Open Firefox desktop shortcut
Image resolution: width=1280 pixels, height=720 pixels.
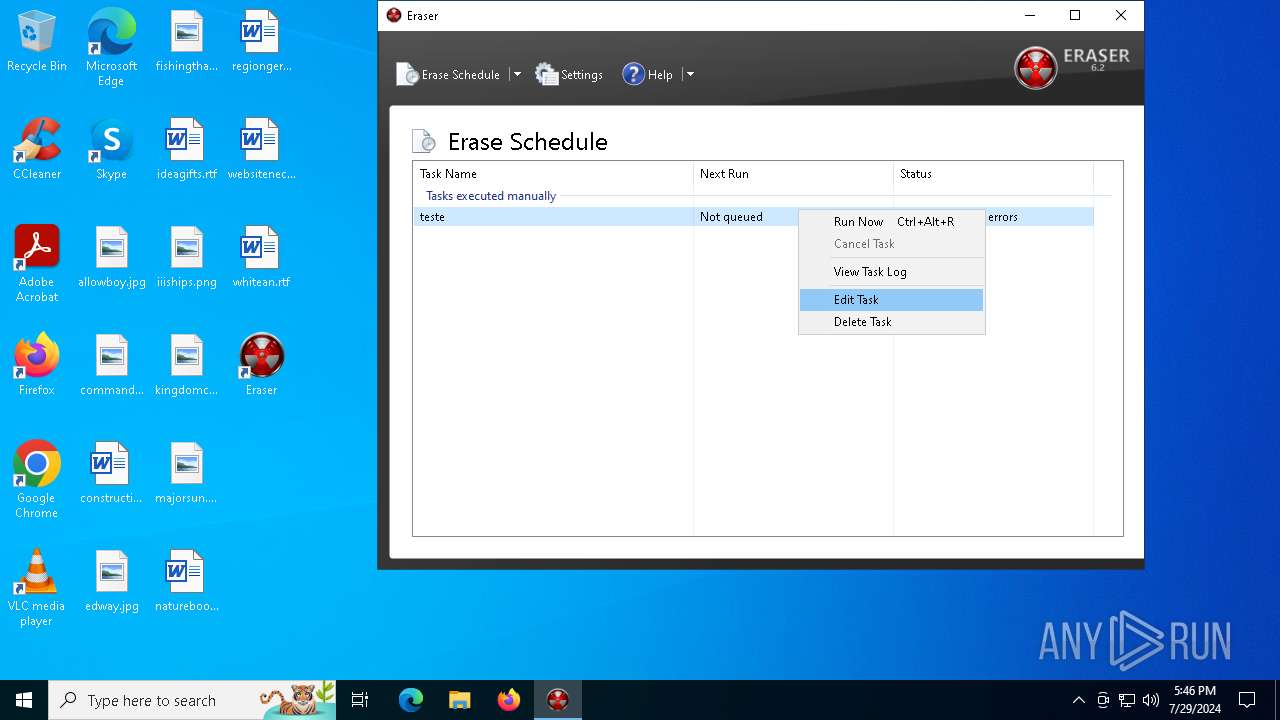click(x=37, y=366)
